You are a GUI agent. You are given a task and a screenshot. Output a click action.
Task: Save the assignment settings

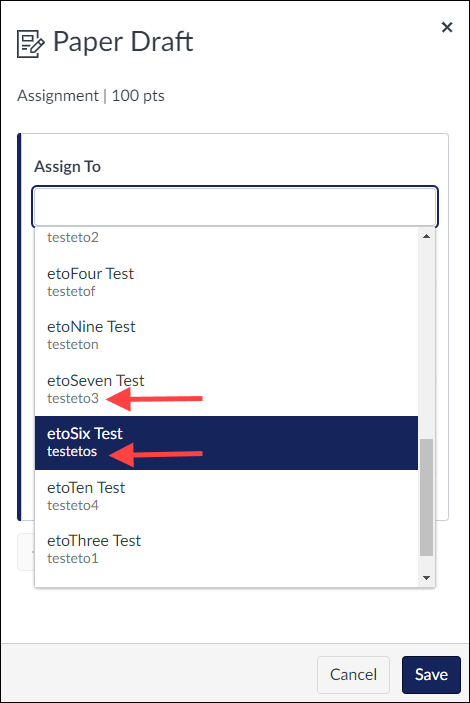(431, 675)
